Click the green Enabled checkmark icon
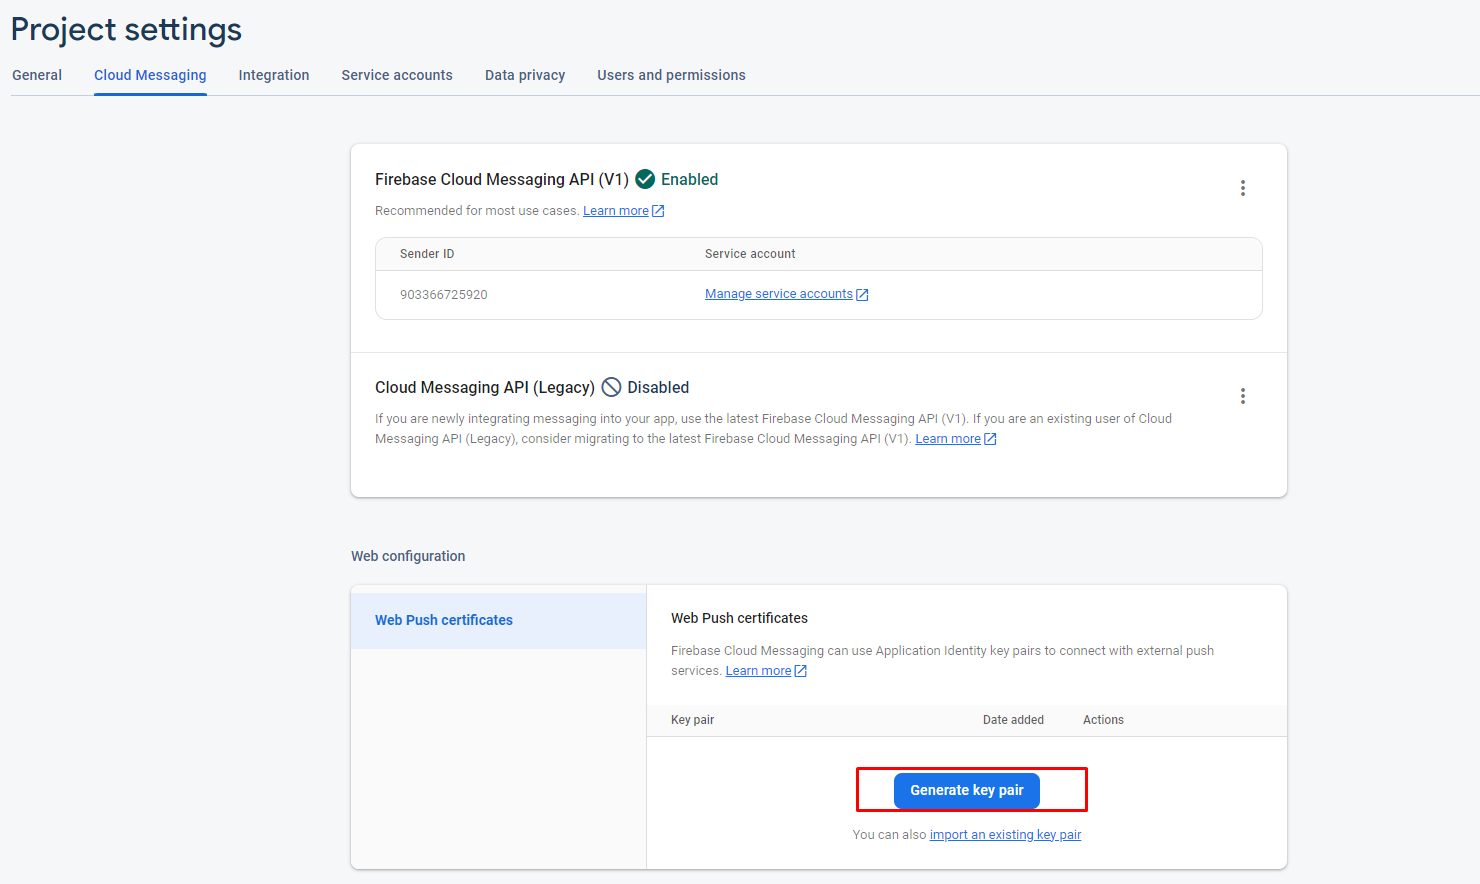Viewport: 1480px width, 884px height. 645,179
